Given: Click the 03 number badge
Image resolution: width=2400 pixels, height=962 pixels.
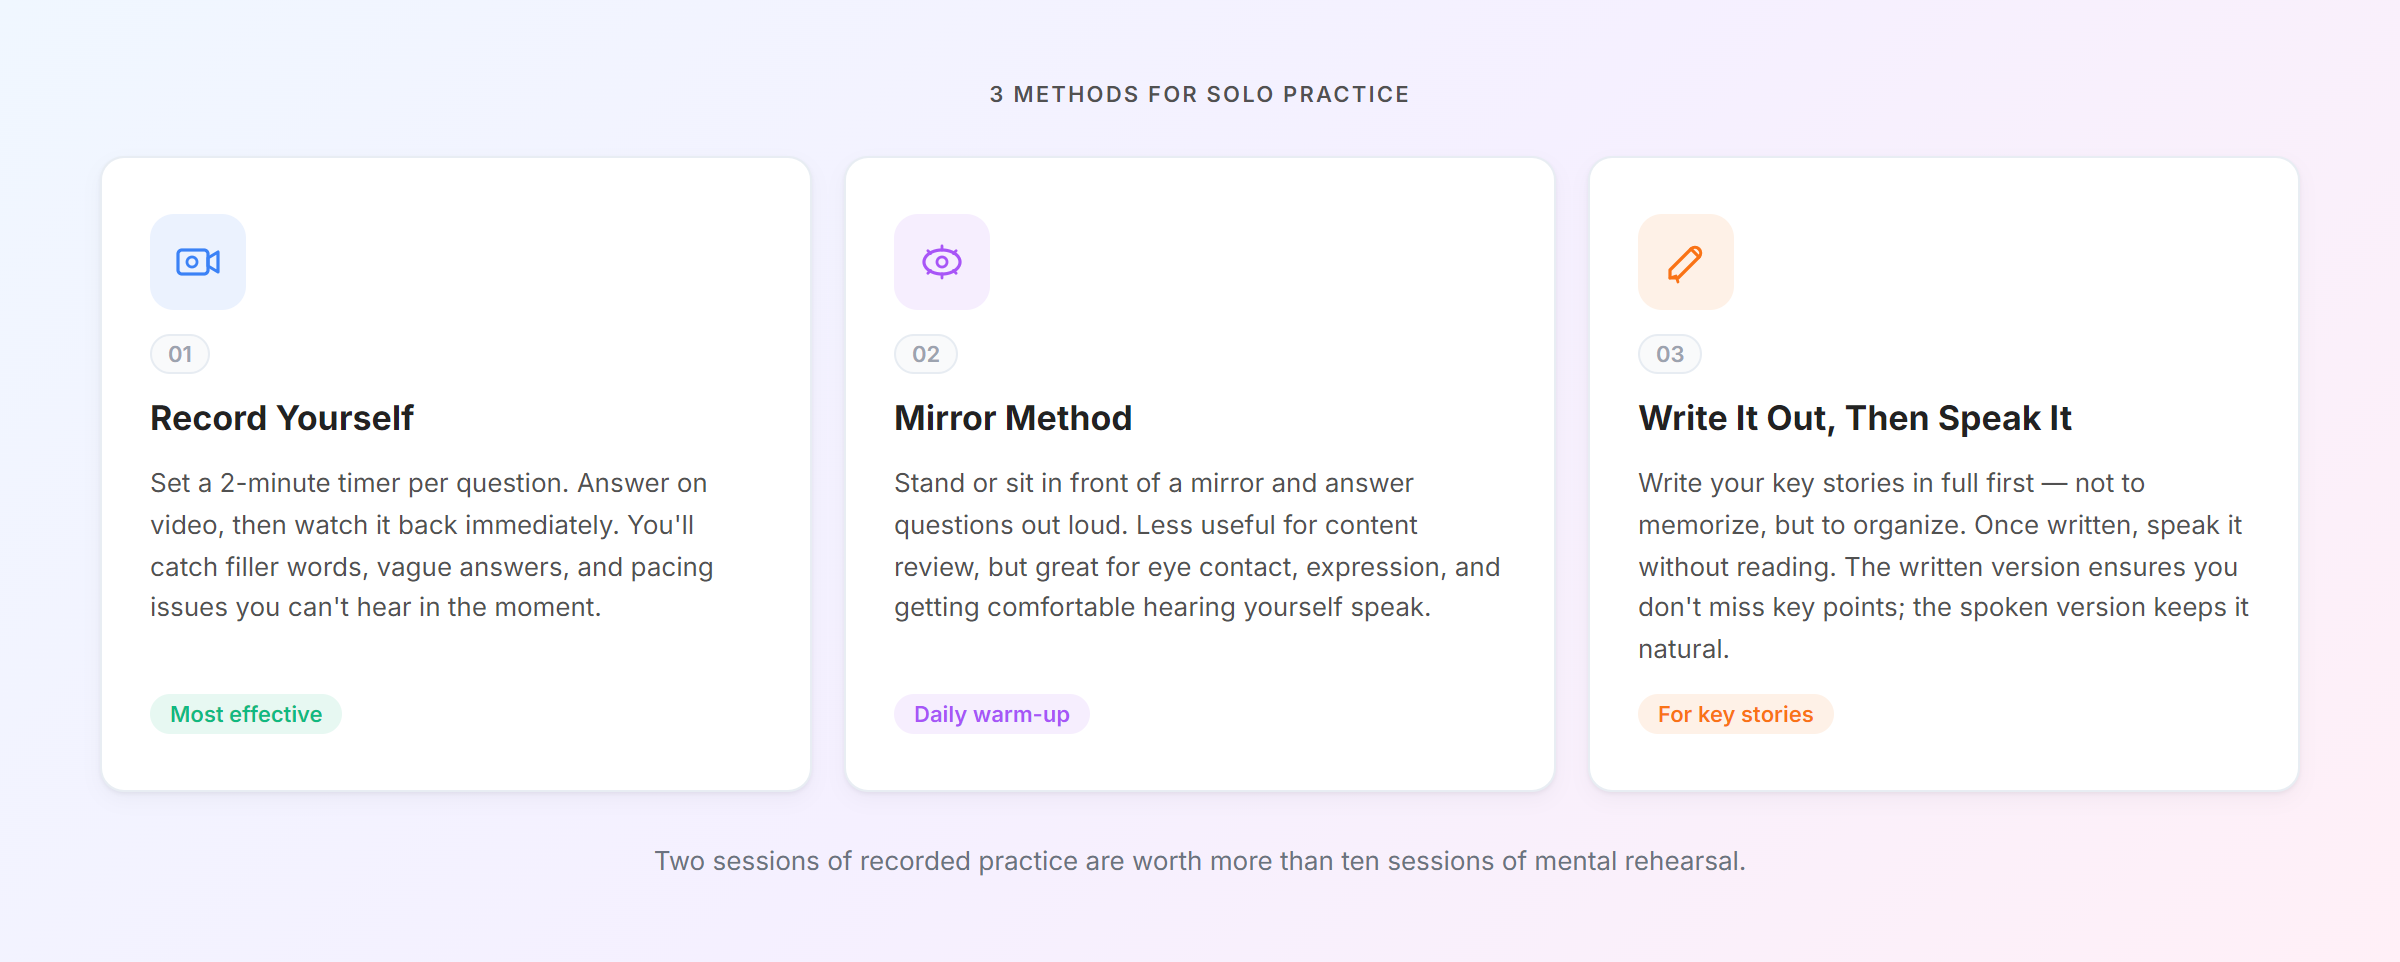Looking at the screenshot, I should [1669, 353].
